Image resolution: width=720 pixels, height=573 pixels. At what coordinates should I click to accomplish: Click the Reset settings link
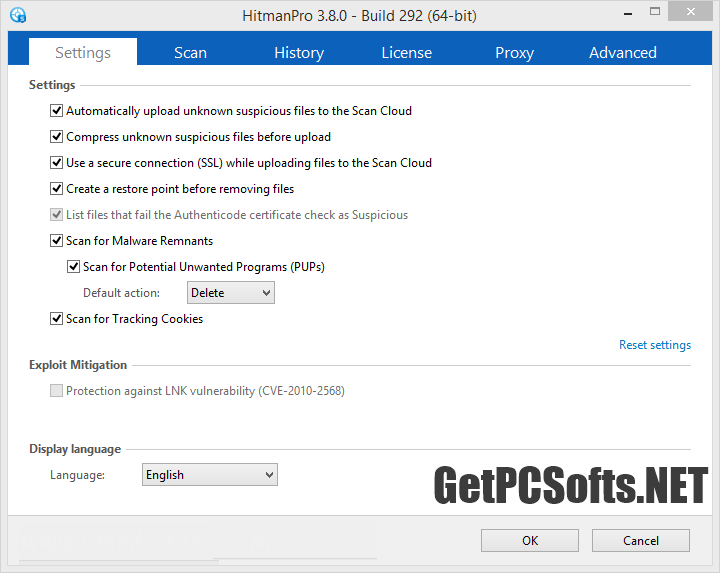(654, 345)
